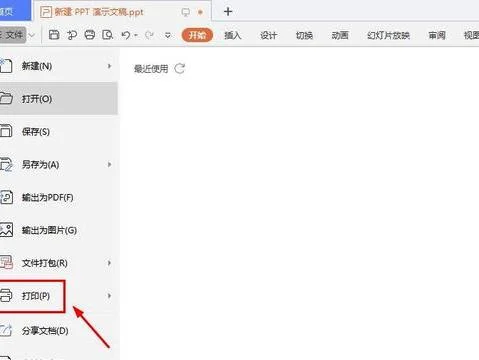
Task: Click the redo arrow icon
Action: [x=149, y=35]
